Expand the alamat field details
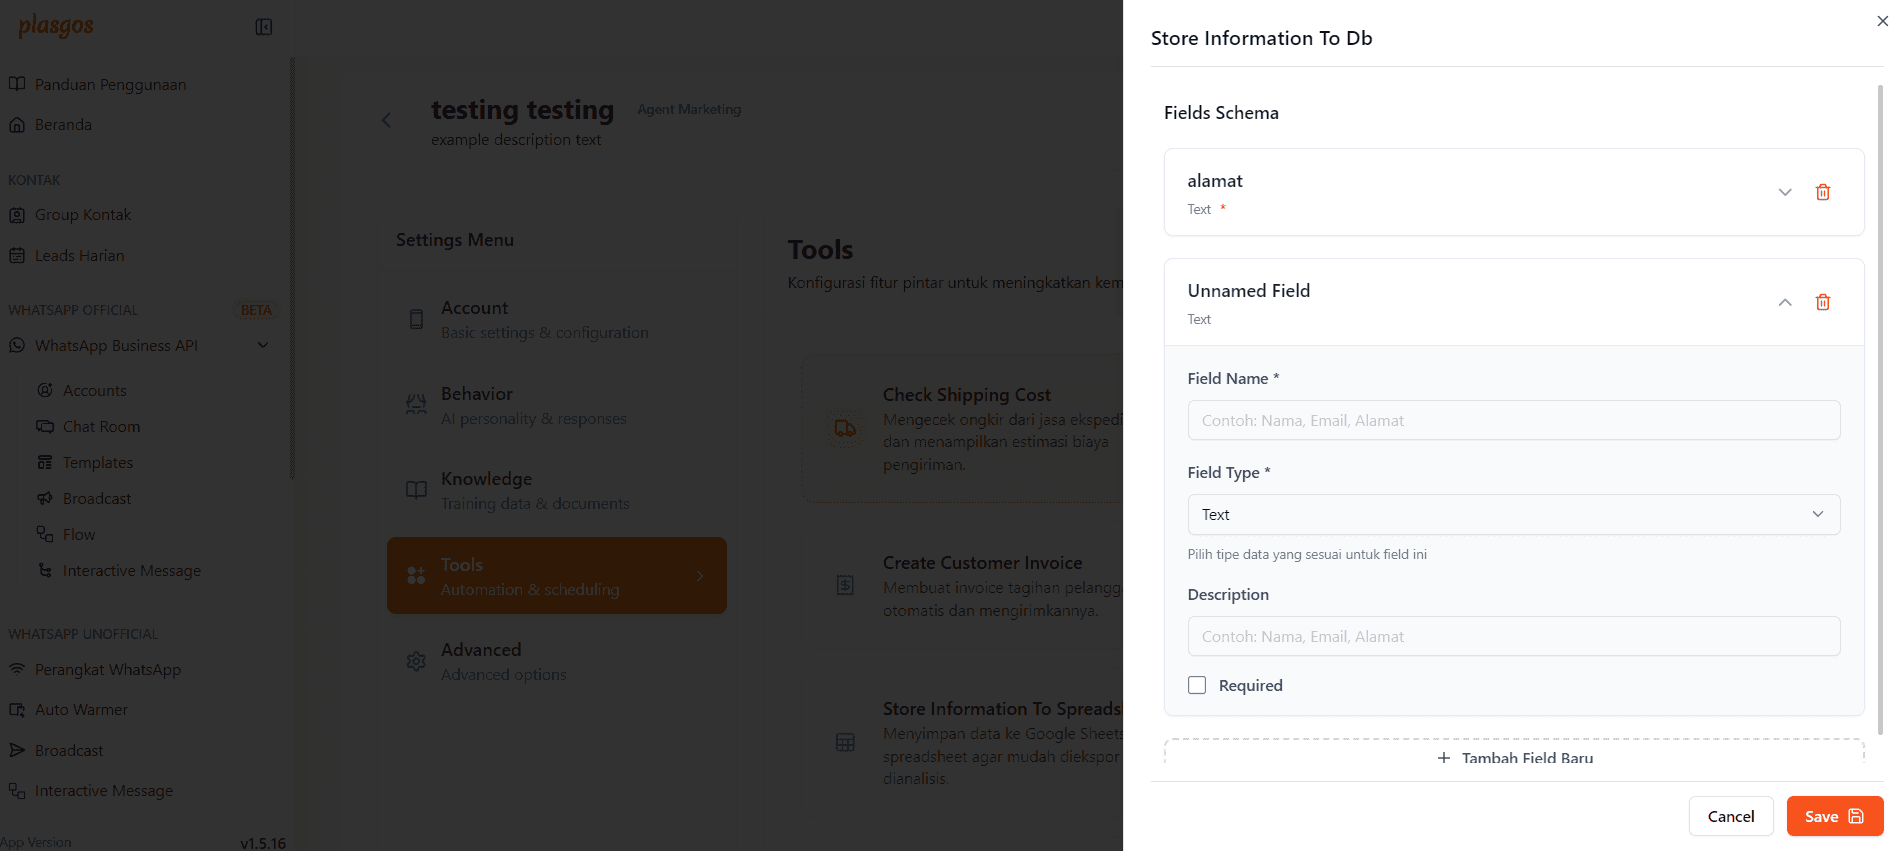Image resolution: width=1903 pixels, height=851 pixels. pos(1784,192)
